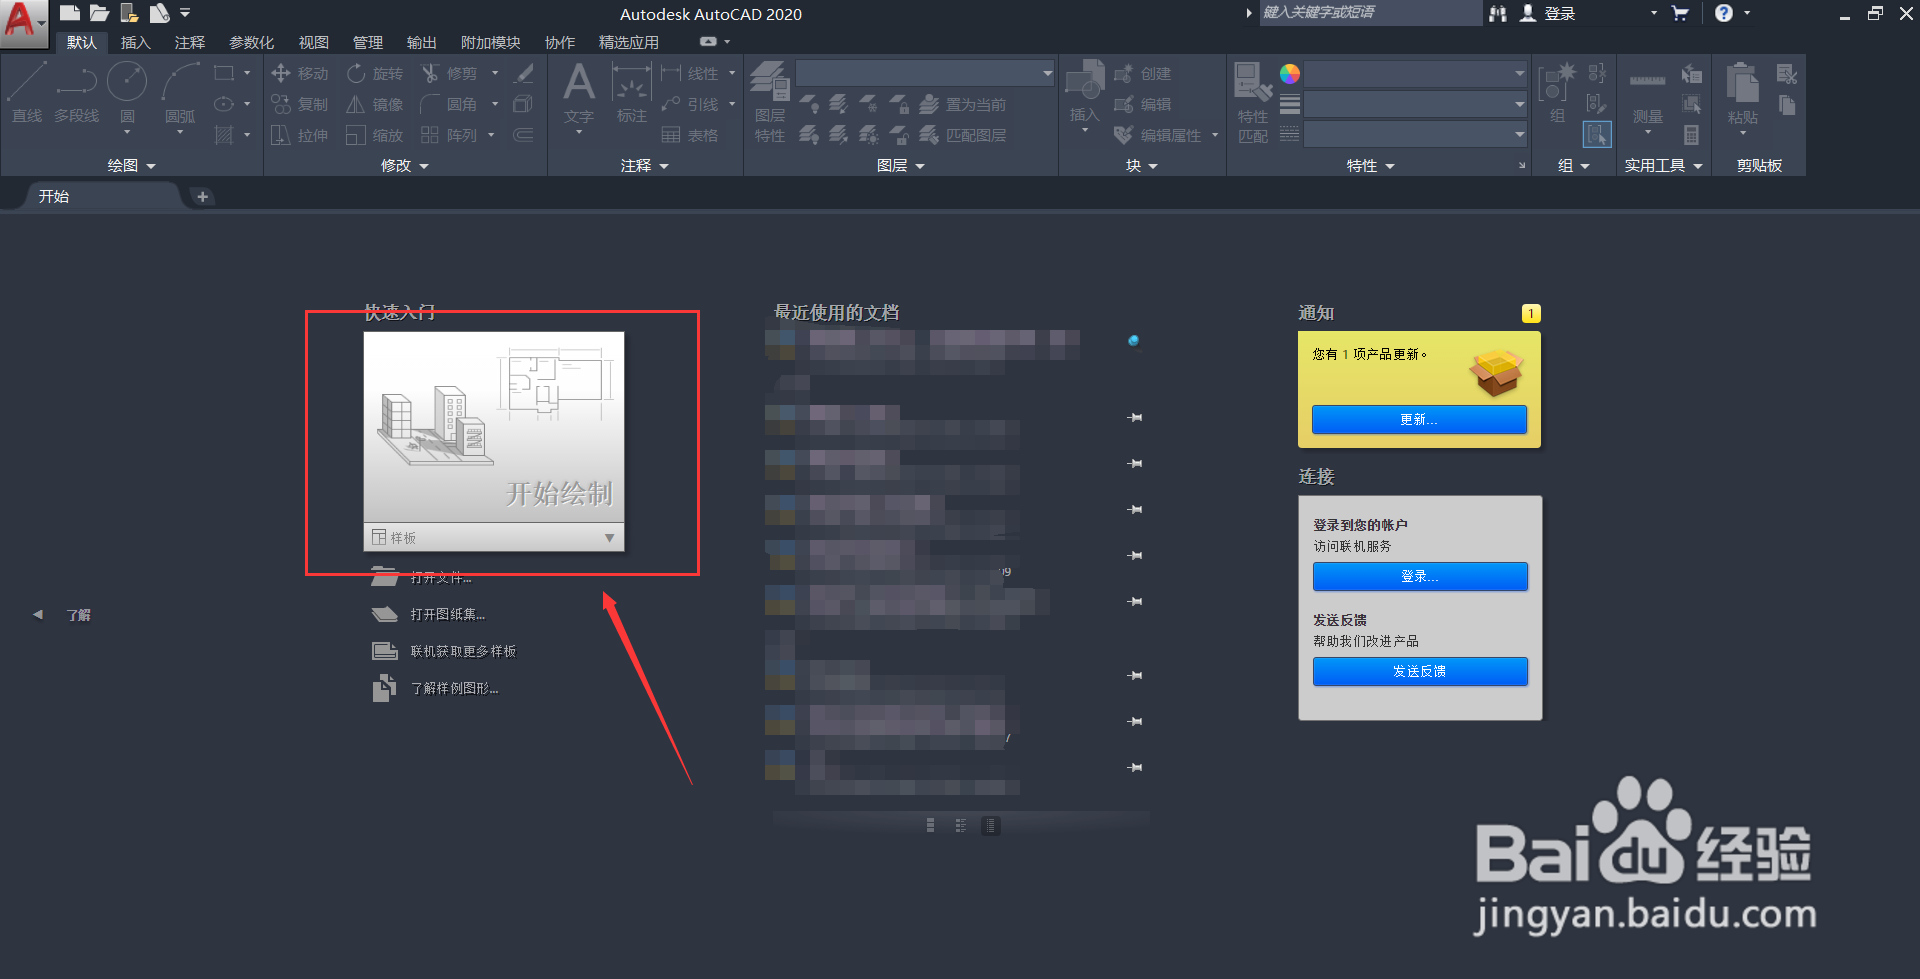
Task: Expand the 修改 (Modify) panel
Action: [x=405, y=166]
